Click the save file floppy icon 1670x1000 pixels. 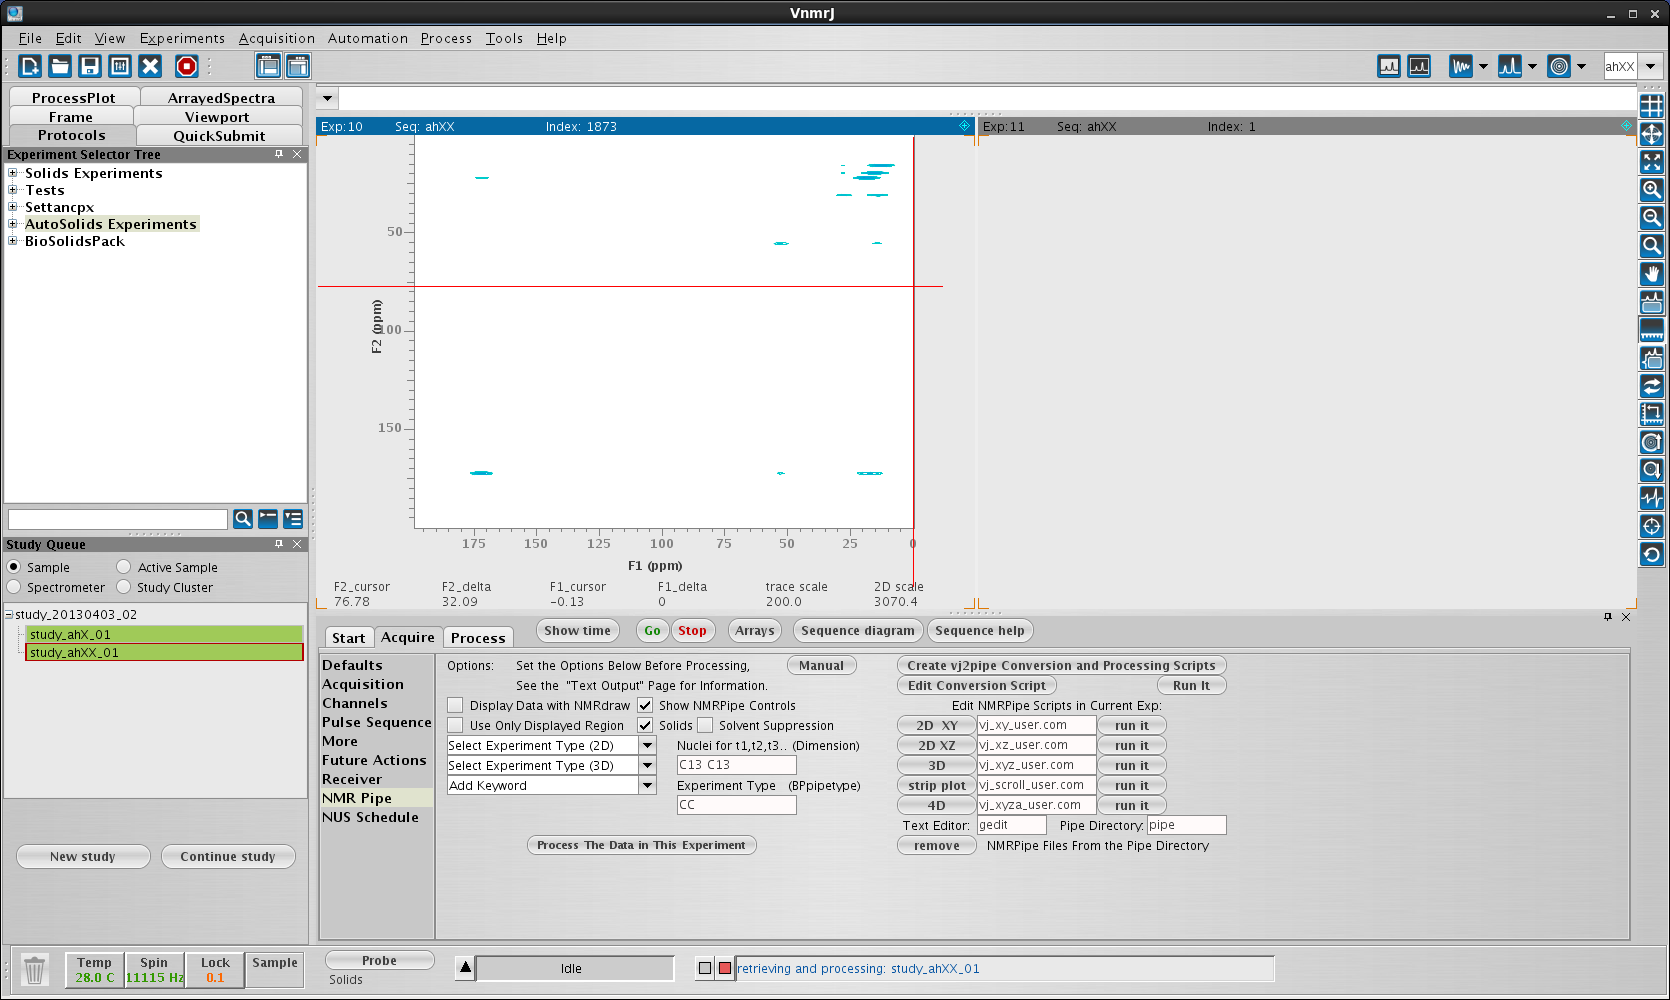coord(90,66)
